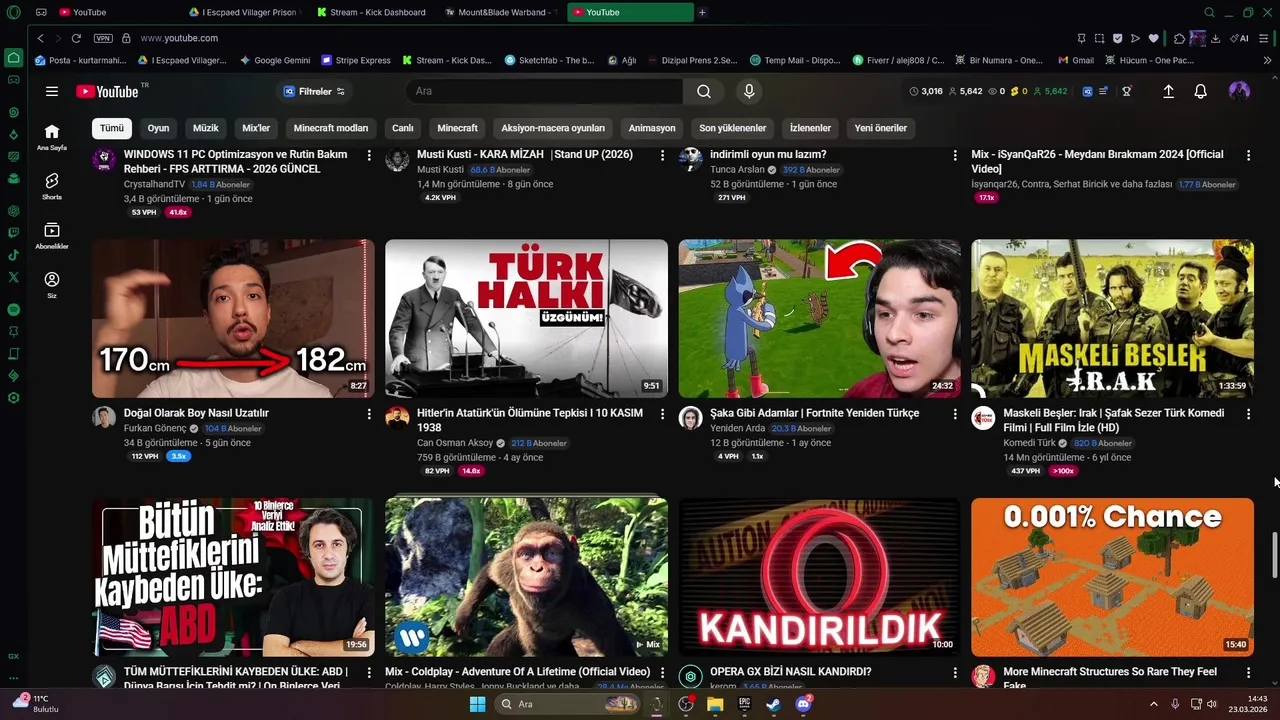Open Google Gemini bookmark

[x=275, y=60]
